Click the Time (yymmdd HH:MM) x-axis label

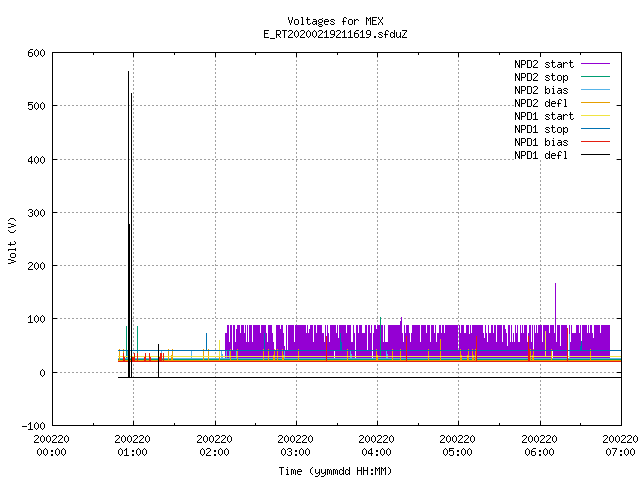(x=335, y=471)
